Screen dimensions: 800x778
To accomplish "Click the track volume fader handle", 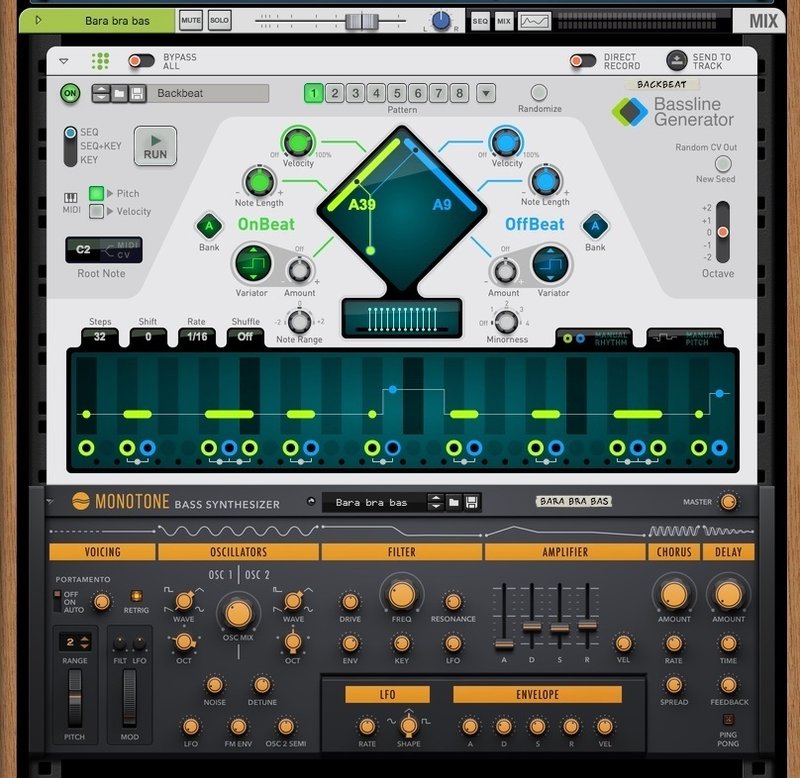I will click(362, 21).
